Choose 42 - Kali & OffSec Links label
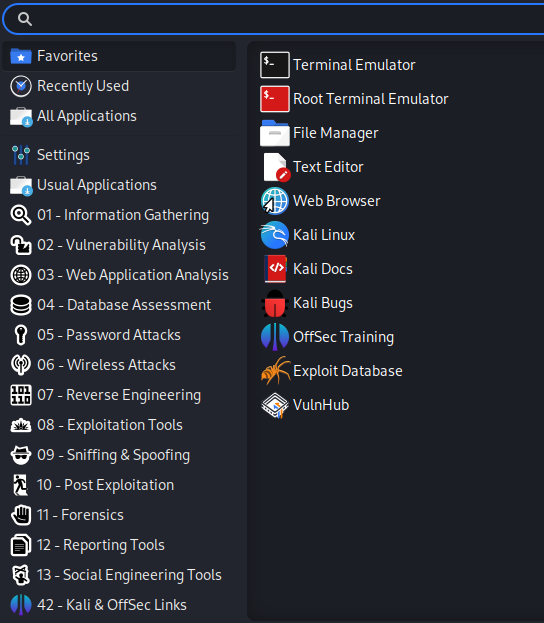 (112, 605)
